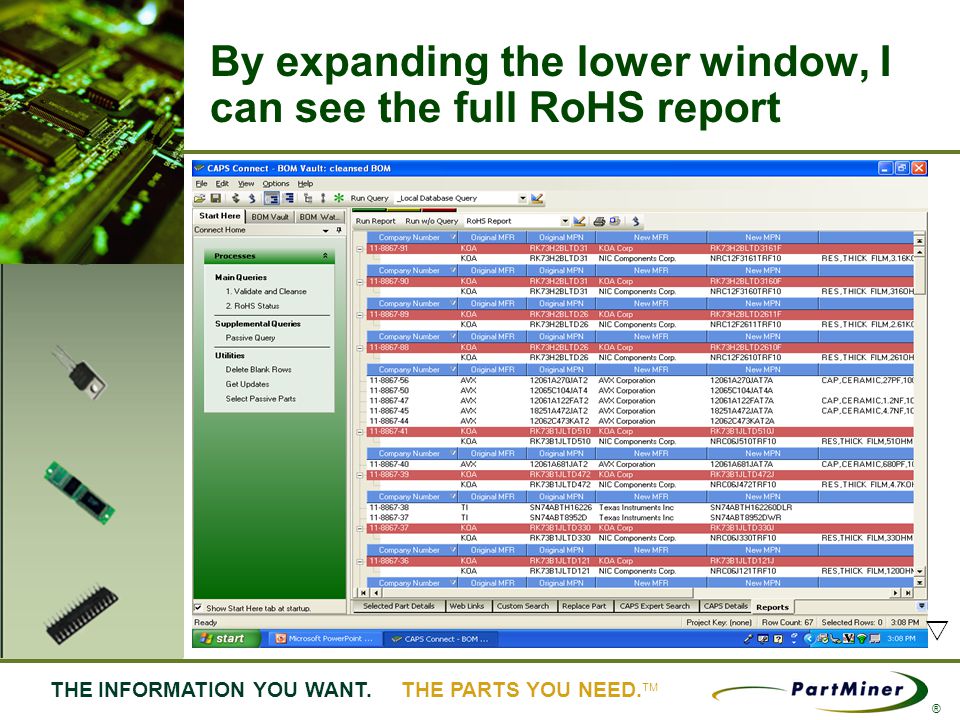Screen dimensions: 960x720
Task: Click the blue arrow expand tray icon
Action: (x=808, y=639)
